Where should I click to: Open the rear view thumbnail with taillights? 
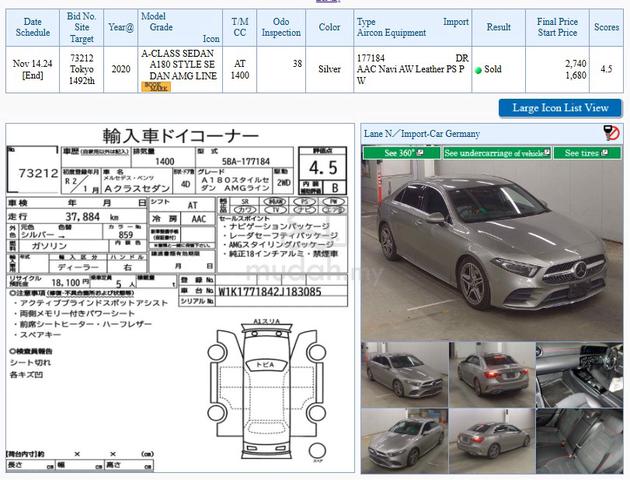point(492,374)
